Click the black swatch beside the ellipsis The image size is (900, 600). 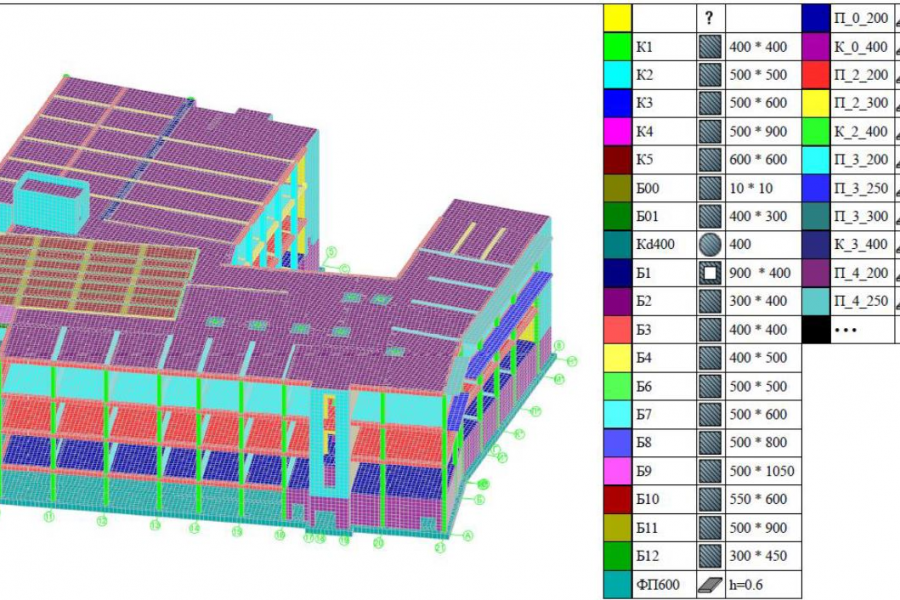point(816,330)
